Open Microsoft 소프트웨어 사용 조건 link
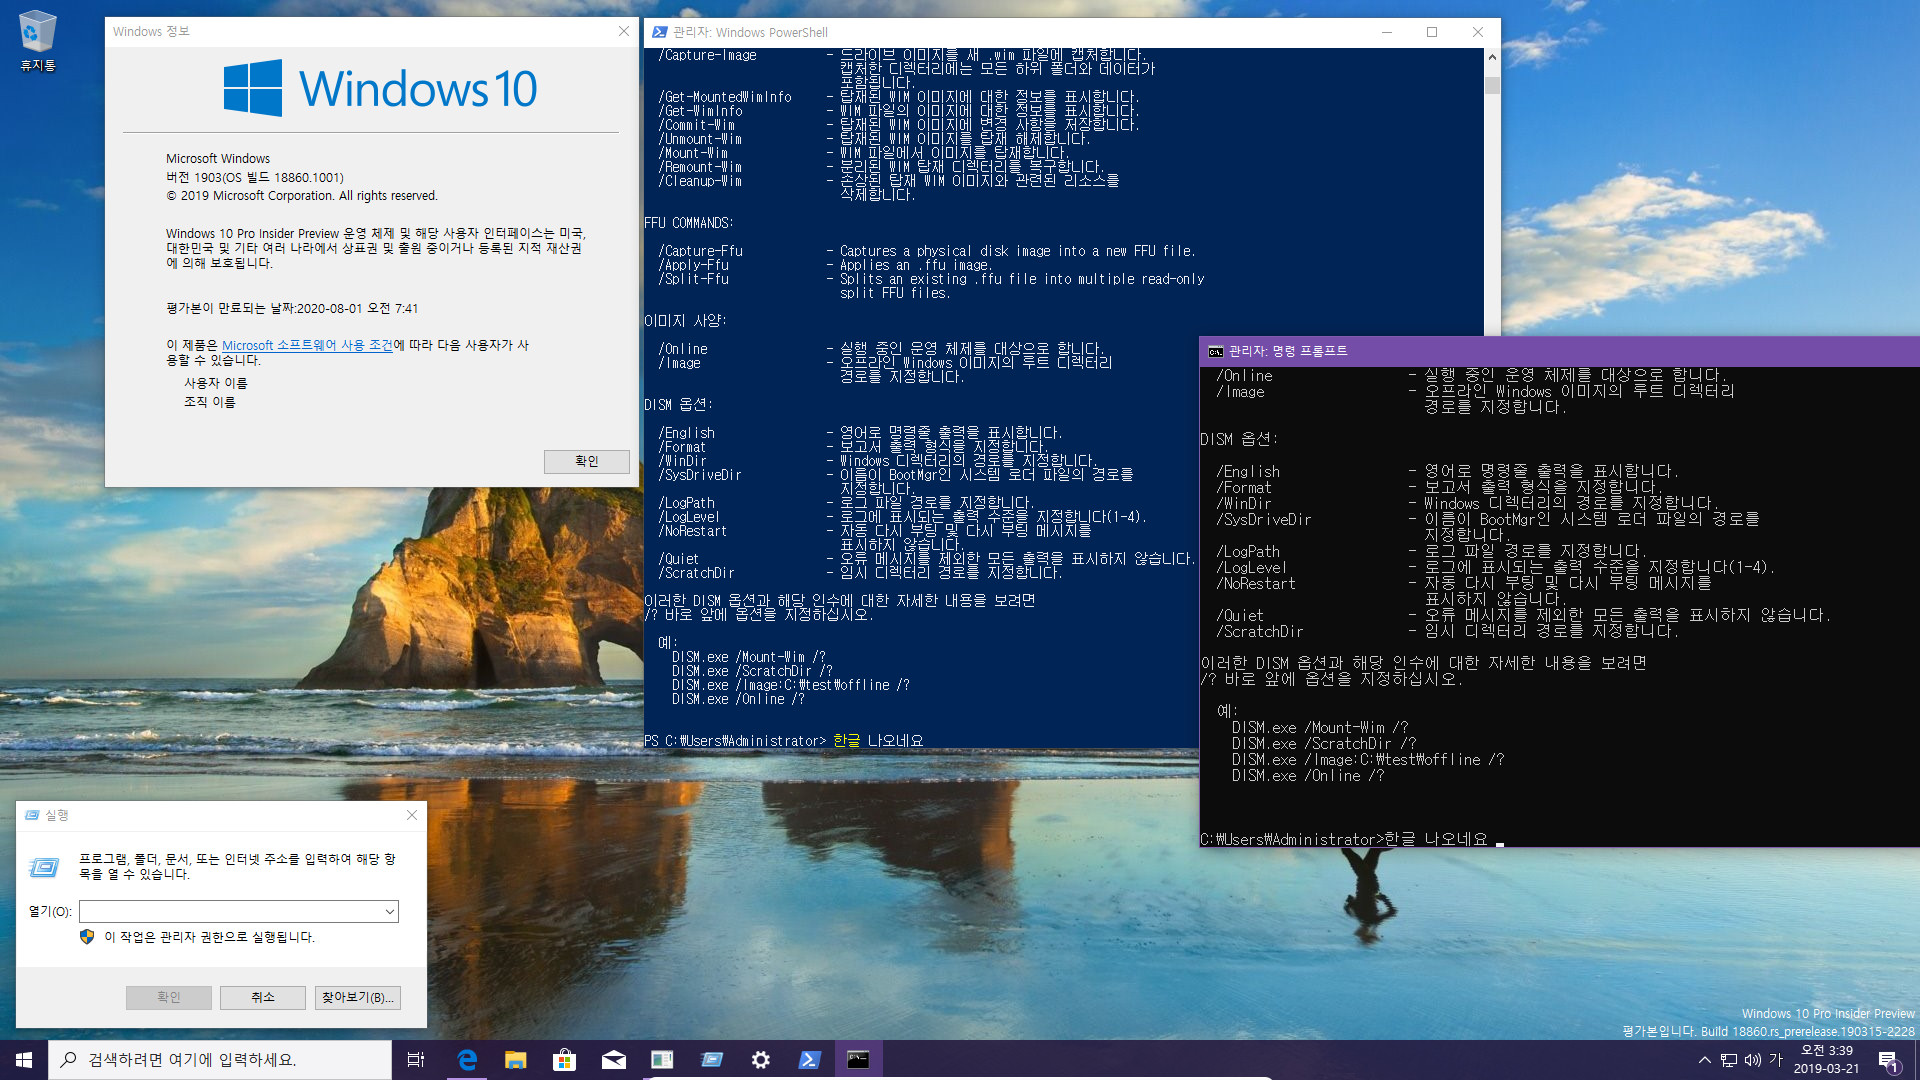Screen dimensions: 1920x1080 click(307, 345)
